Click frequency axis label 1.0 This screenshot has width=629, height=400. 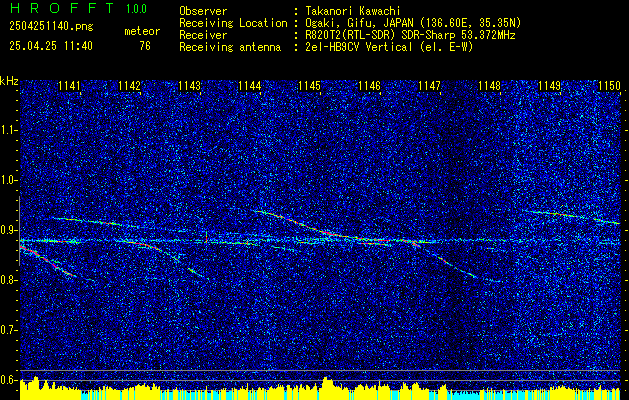[8, 180]
